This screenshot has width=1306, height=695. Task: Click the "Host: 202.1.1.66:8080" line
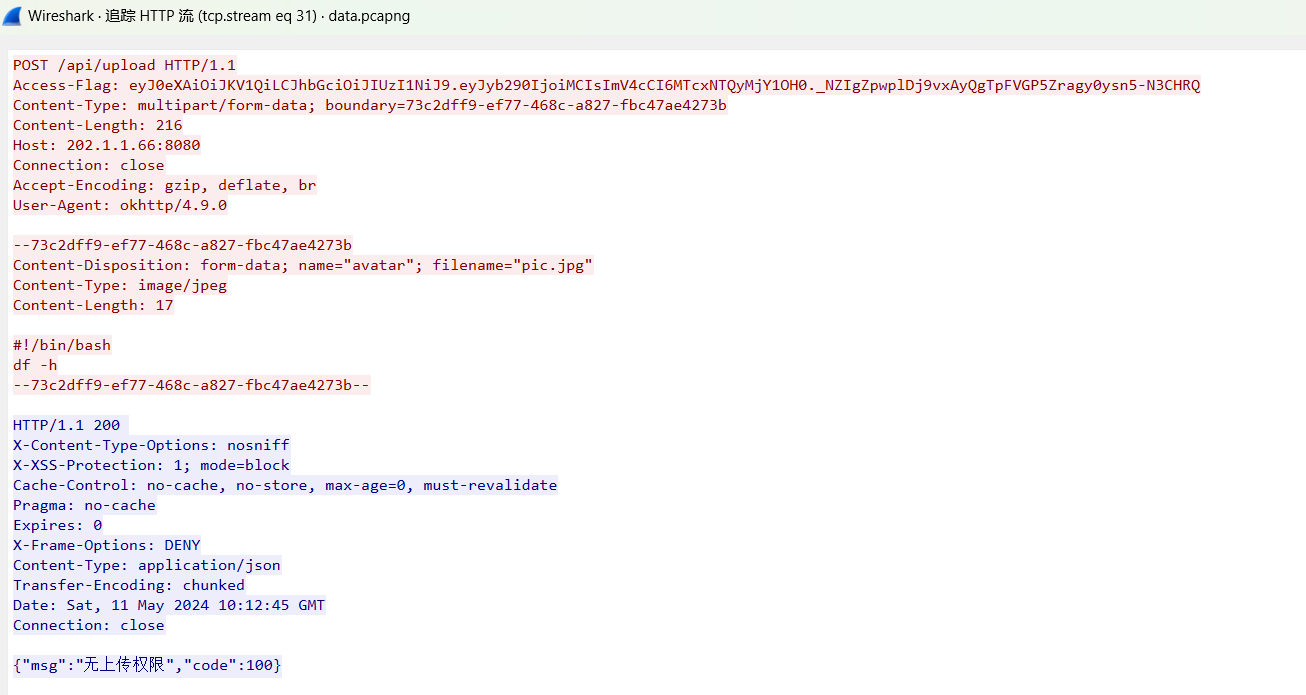(107, 145)
